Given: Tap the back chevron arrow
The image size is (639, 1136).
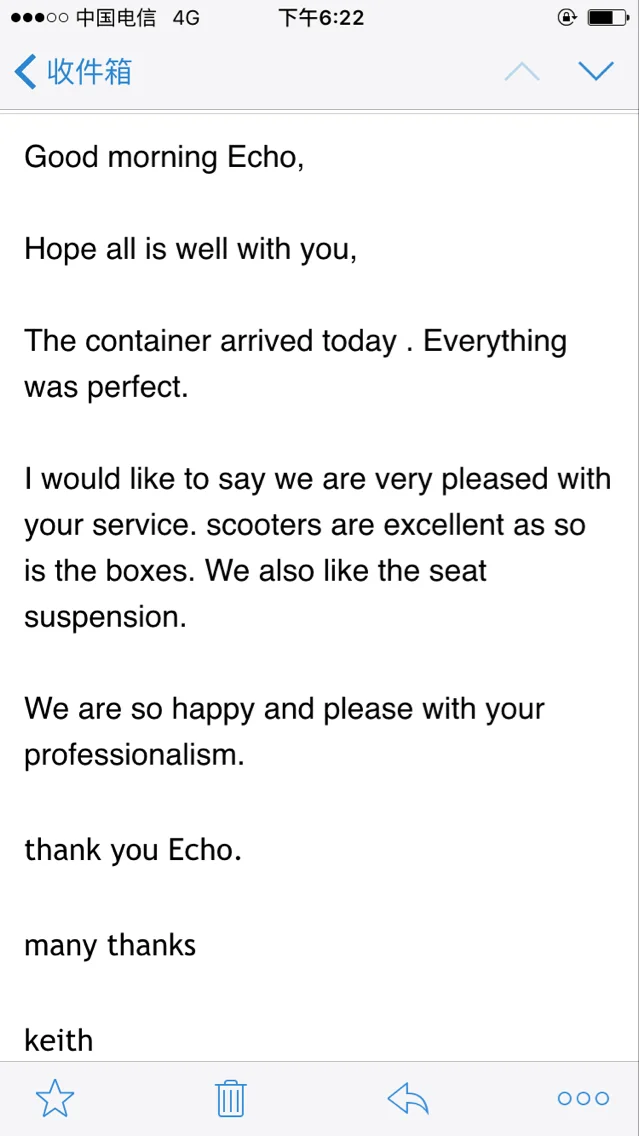Looking at the screenshot, I should (25, 72).
